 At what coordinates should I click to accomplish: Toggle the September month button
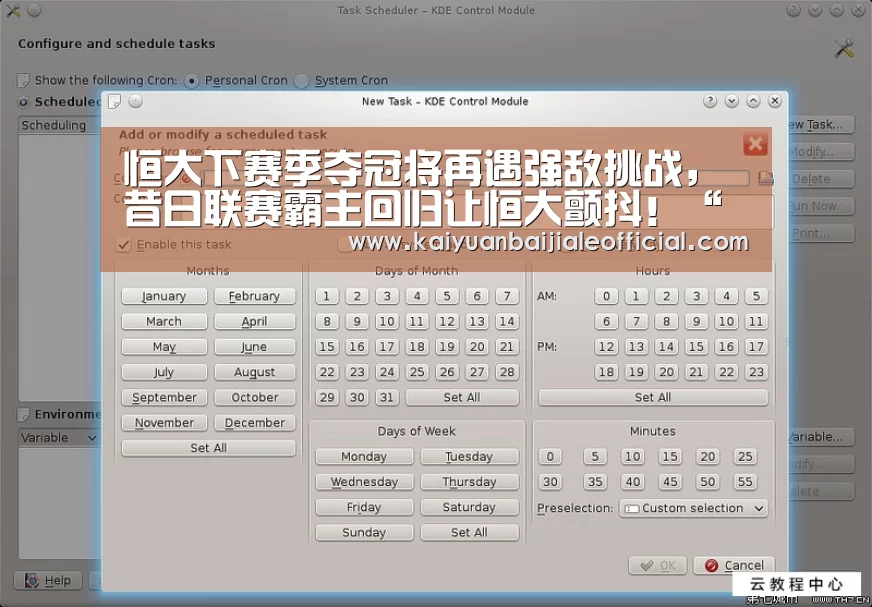click(x=164, y=397)
